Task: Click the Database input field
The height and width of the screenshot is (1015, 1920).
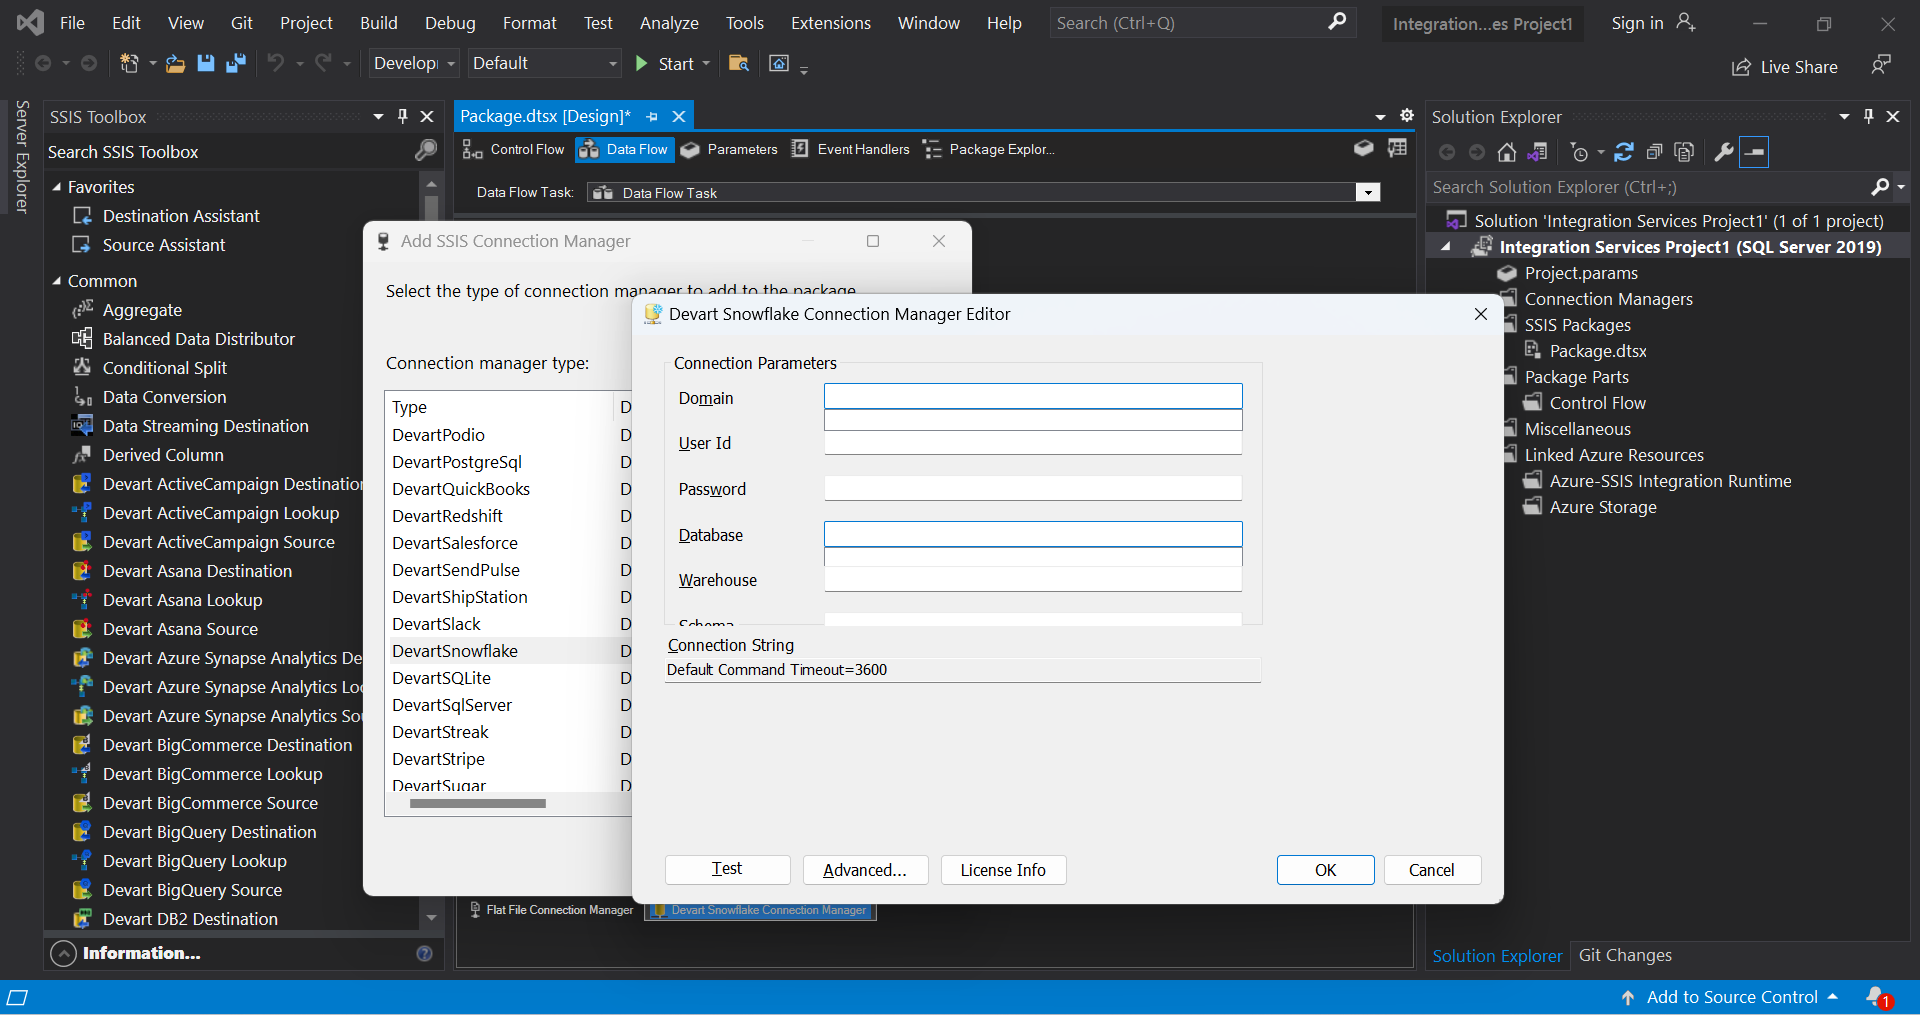Action: tap(1033, 534)
